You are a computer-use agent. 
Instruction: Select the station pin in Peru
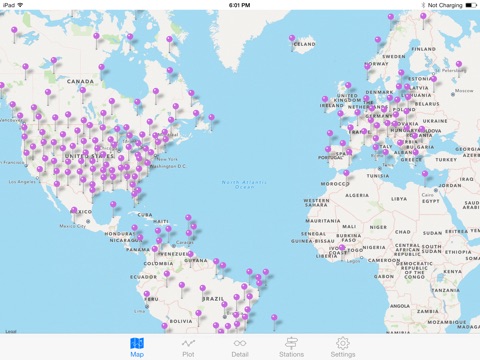[x=147, y=294]
